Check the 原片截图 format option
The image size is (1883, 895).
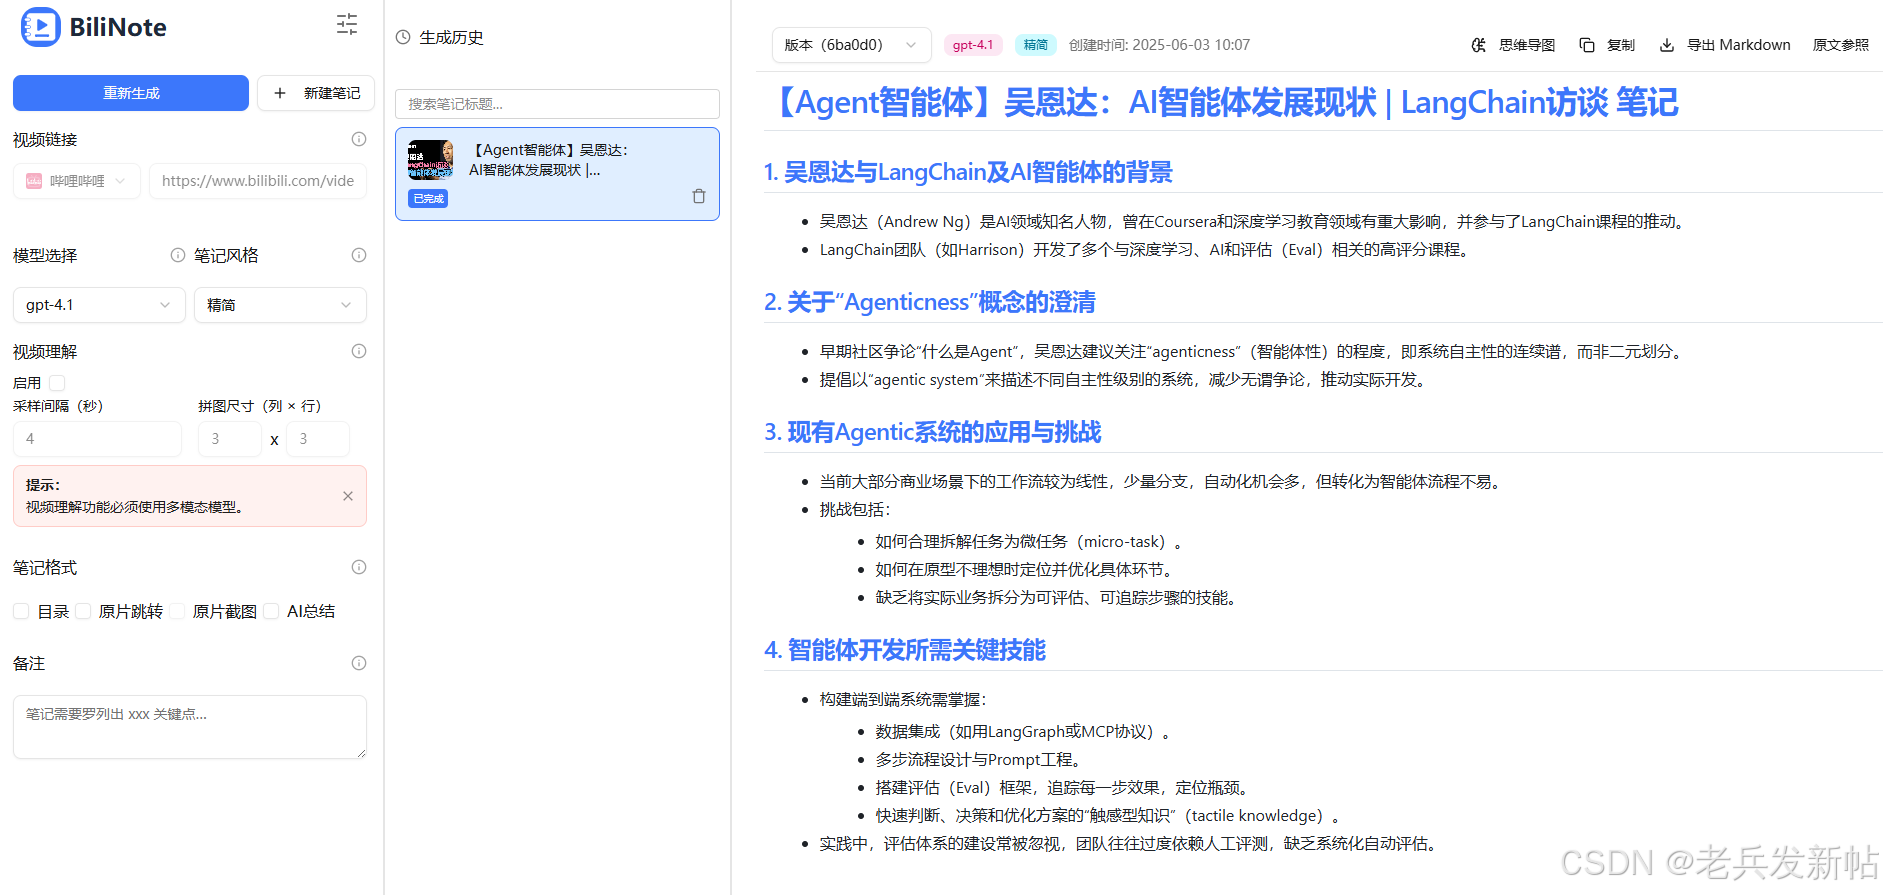tap(177, 611)
